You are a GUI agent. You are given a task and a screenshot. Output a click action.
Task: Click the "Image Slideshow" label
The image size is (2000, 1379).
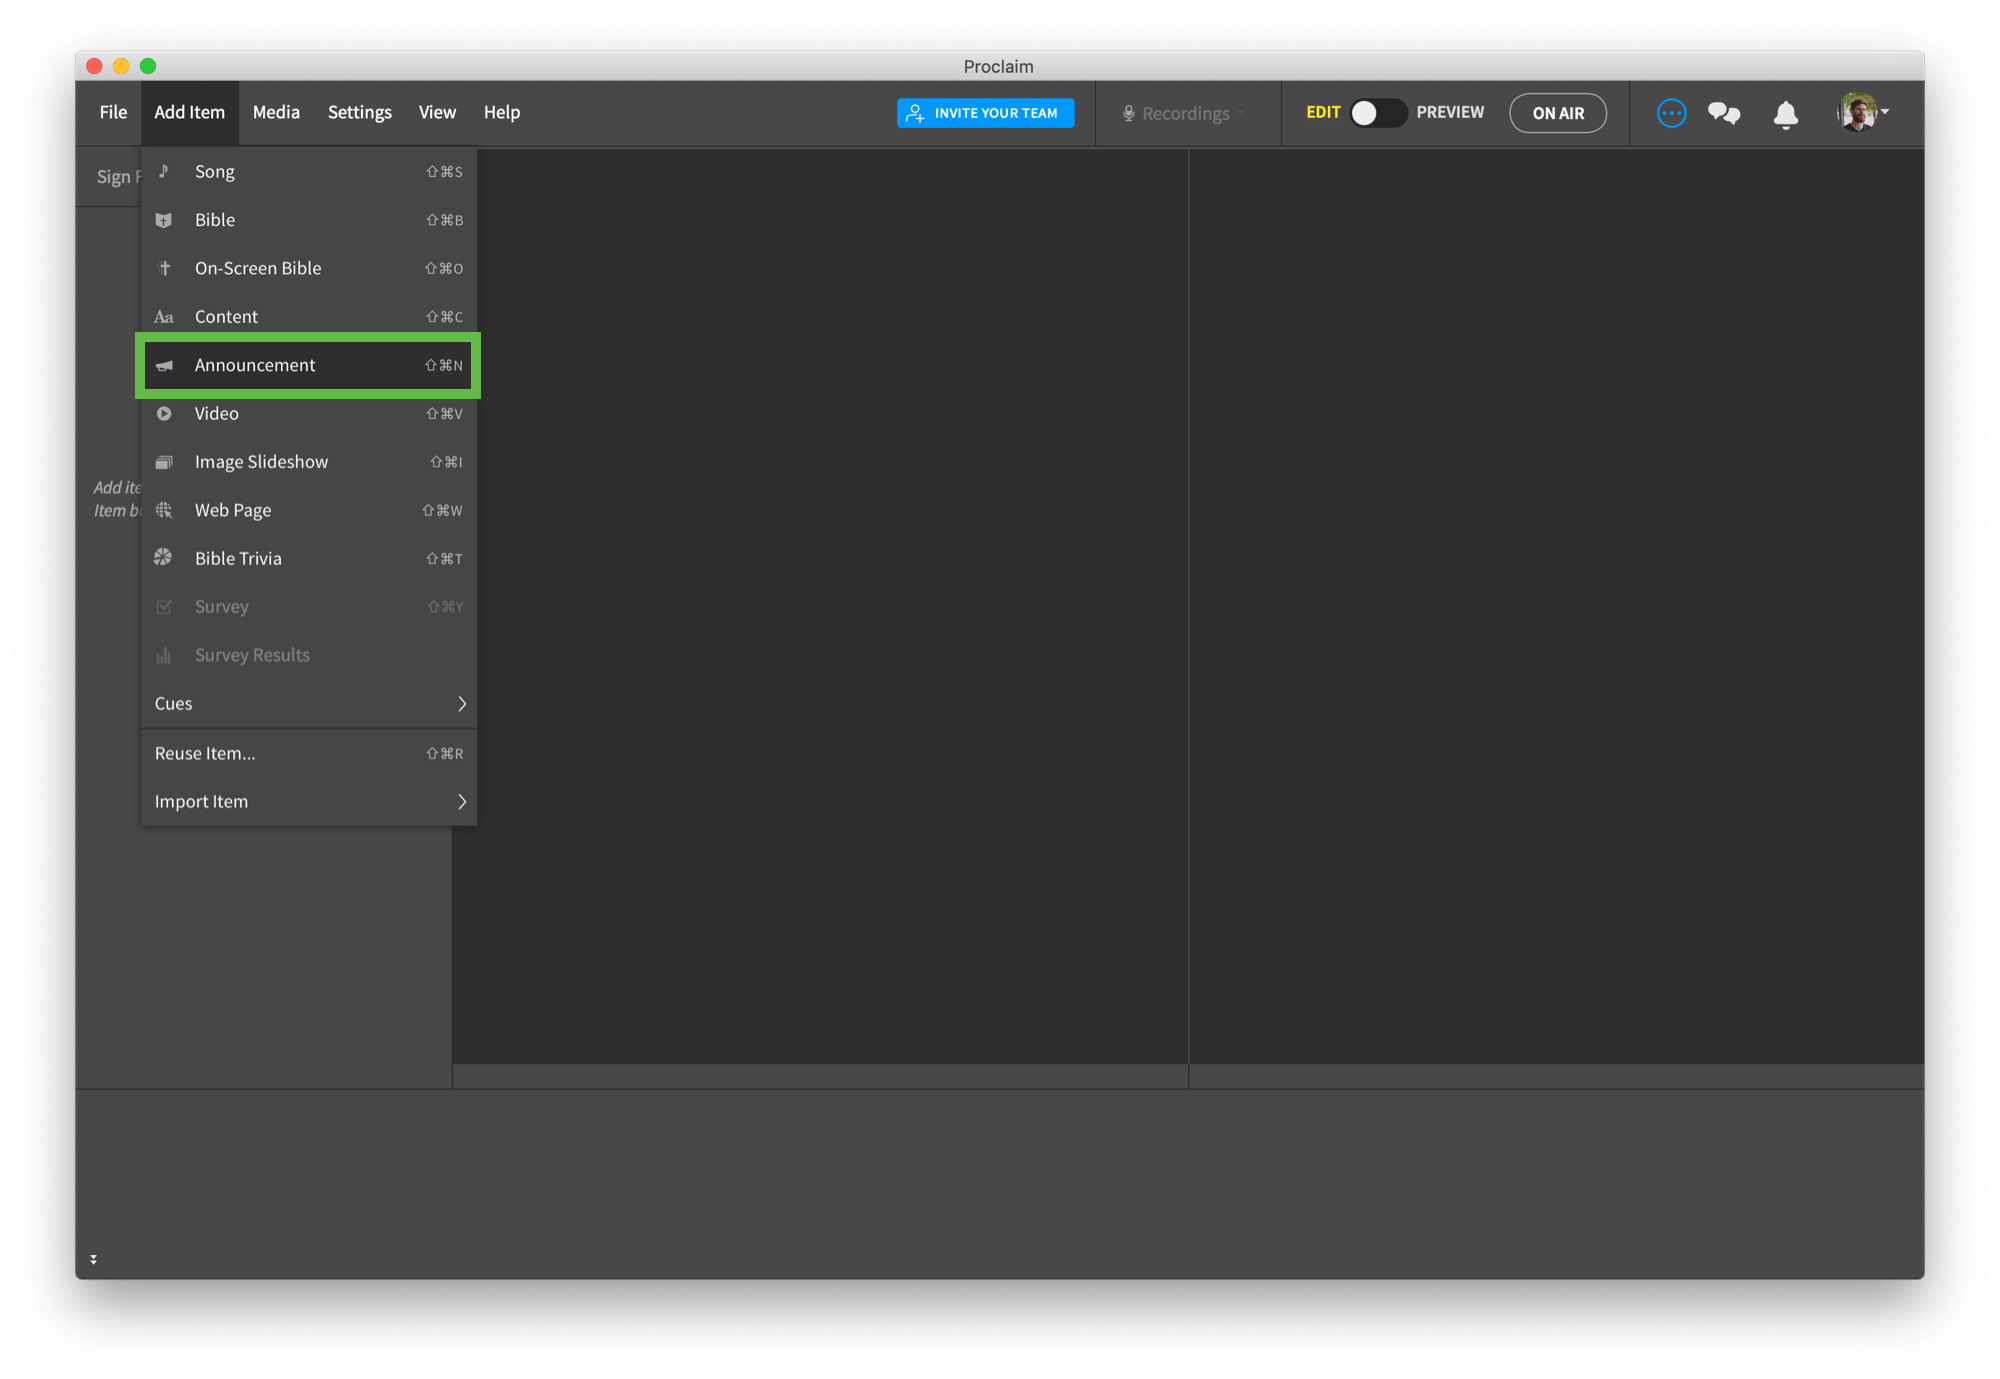(x=261, y=462)
